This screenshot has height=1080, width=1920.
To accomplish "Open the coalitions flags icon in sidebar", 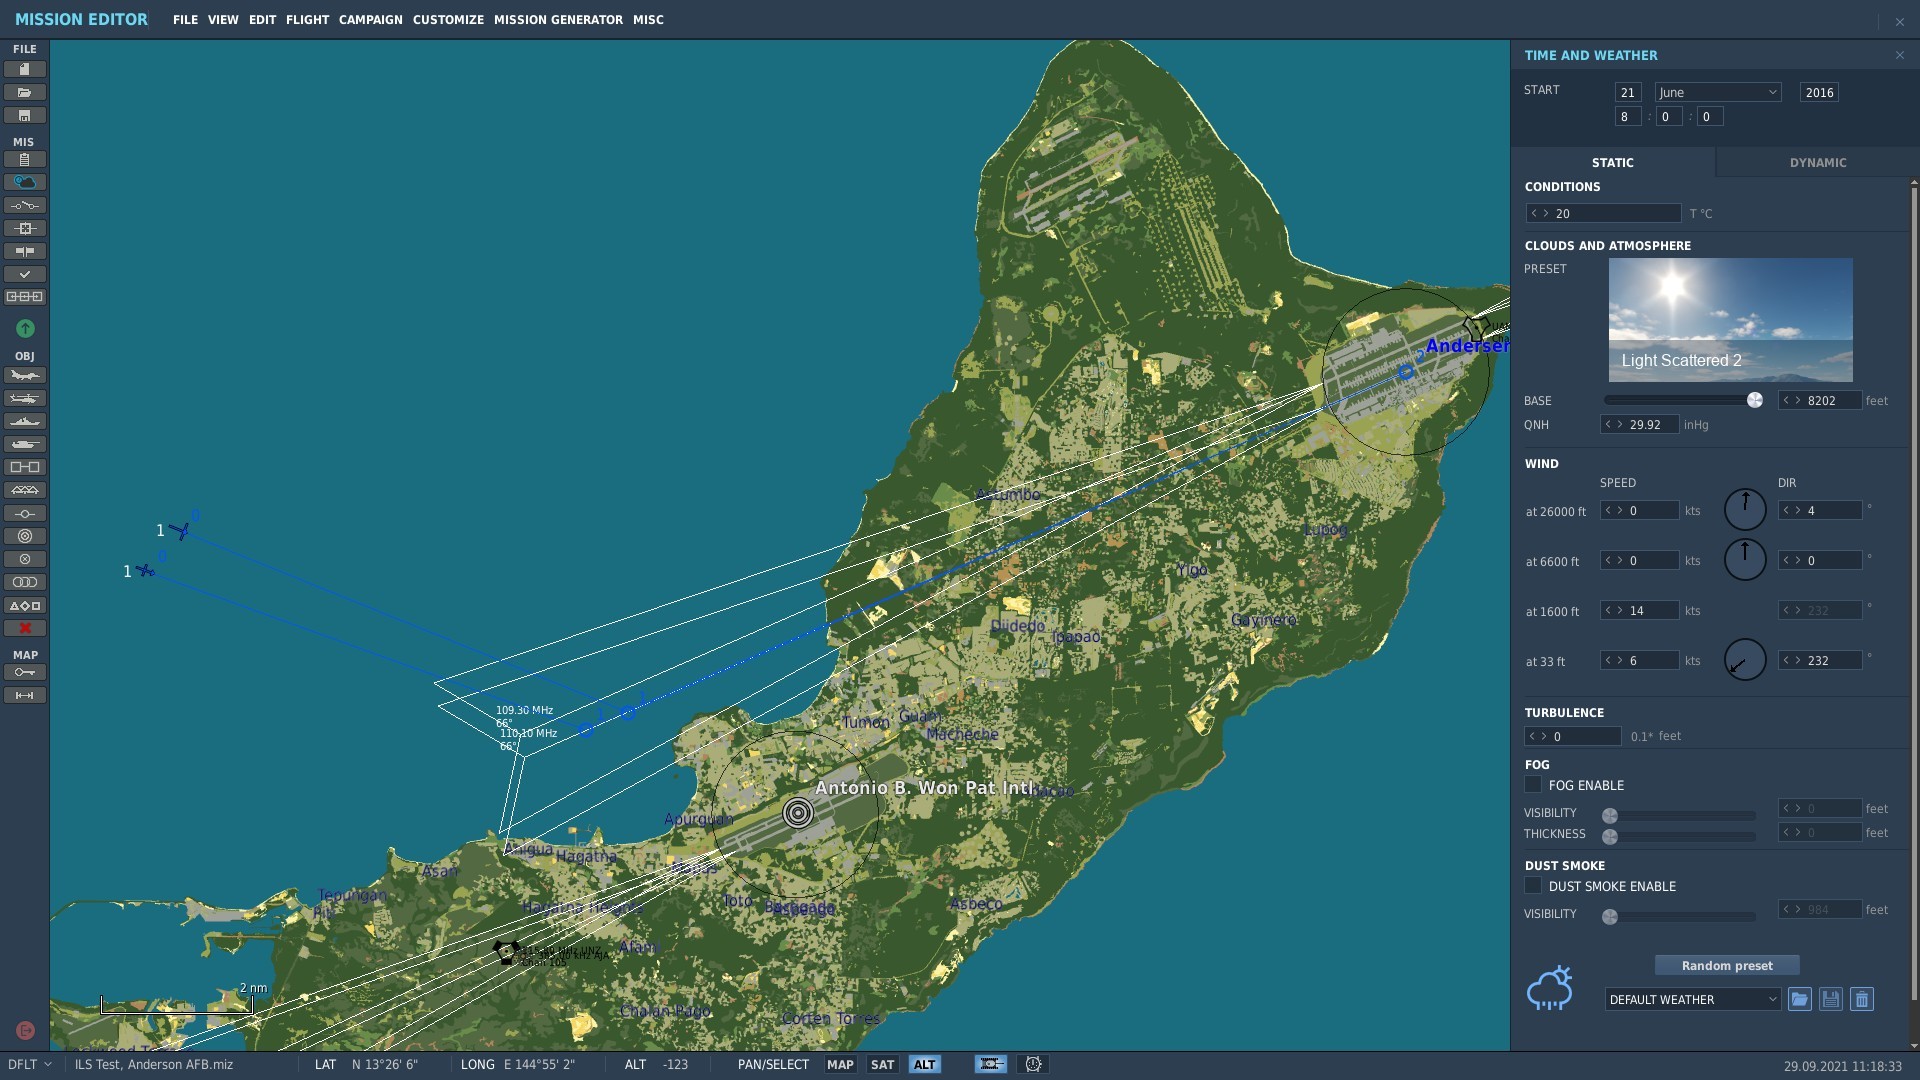I will 25,251.
